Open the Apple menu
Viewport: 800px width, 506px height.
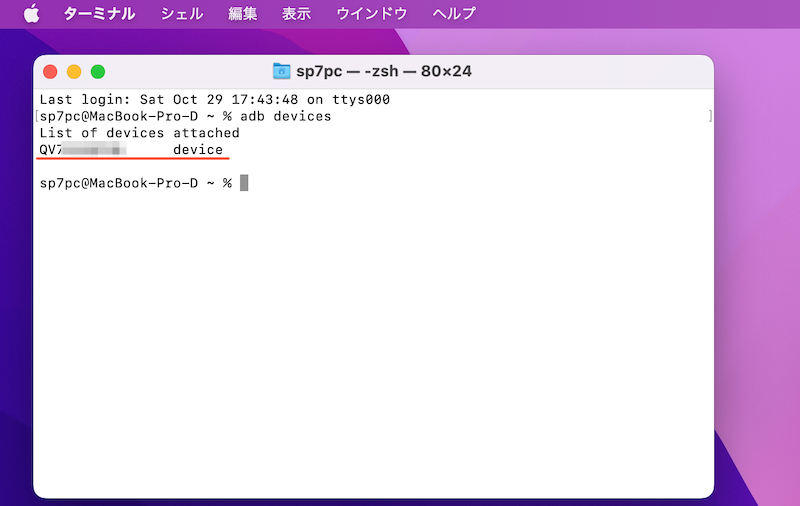coord(31,14)
